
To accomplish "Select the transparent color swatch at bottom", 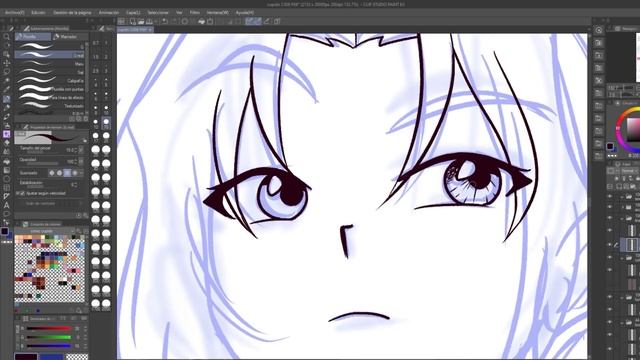I will point(77,357).
